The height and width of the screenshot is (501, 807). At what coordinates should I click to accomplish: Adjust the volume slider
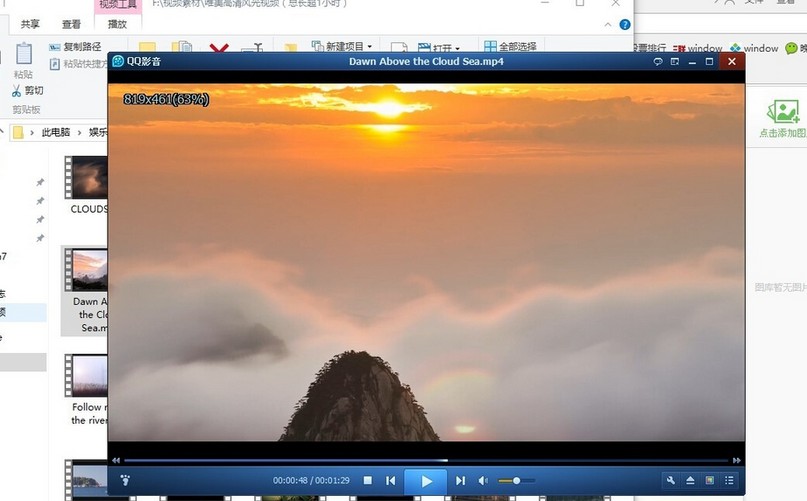pos(516,481)
